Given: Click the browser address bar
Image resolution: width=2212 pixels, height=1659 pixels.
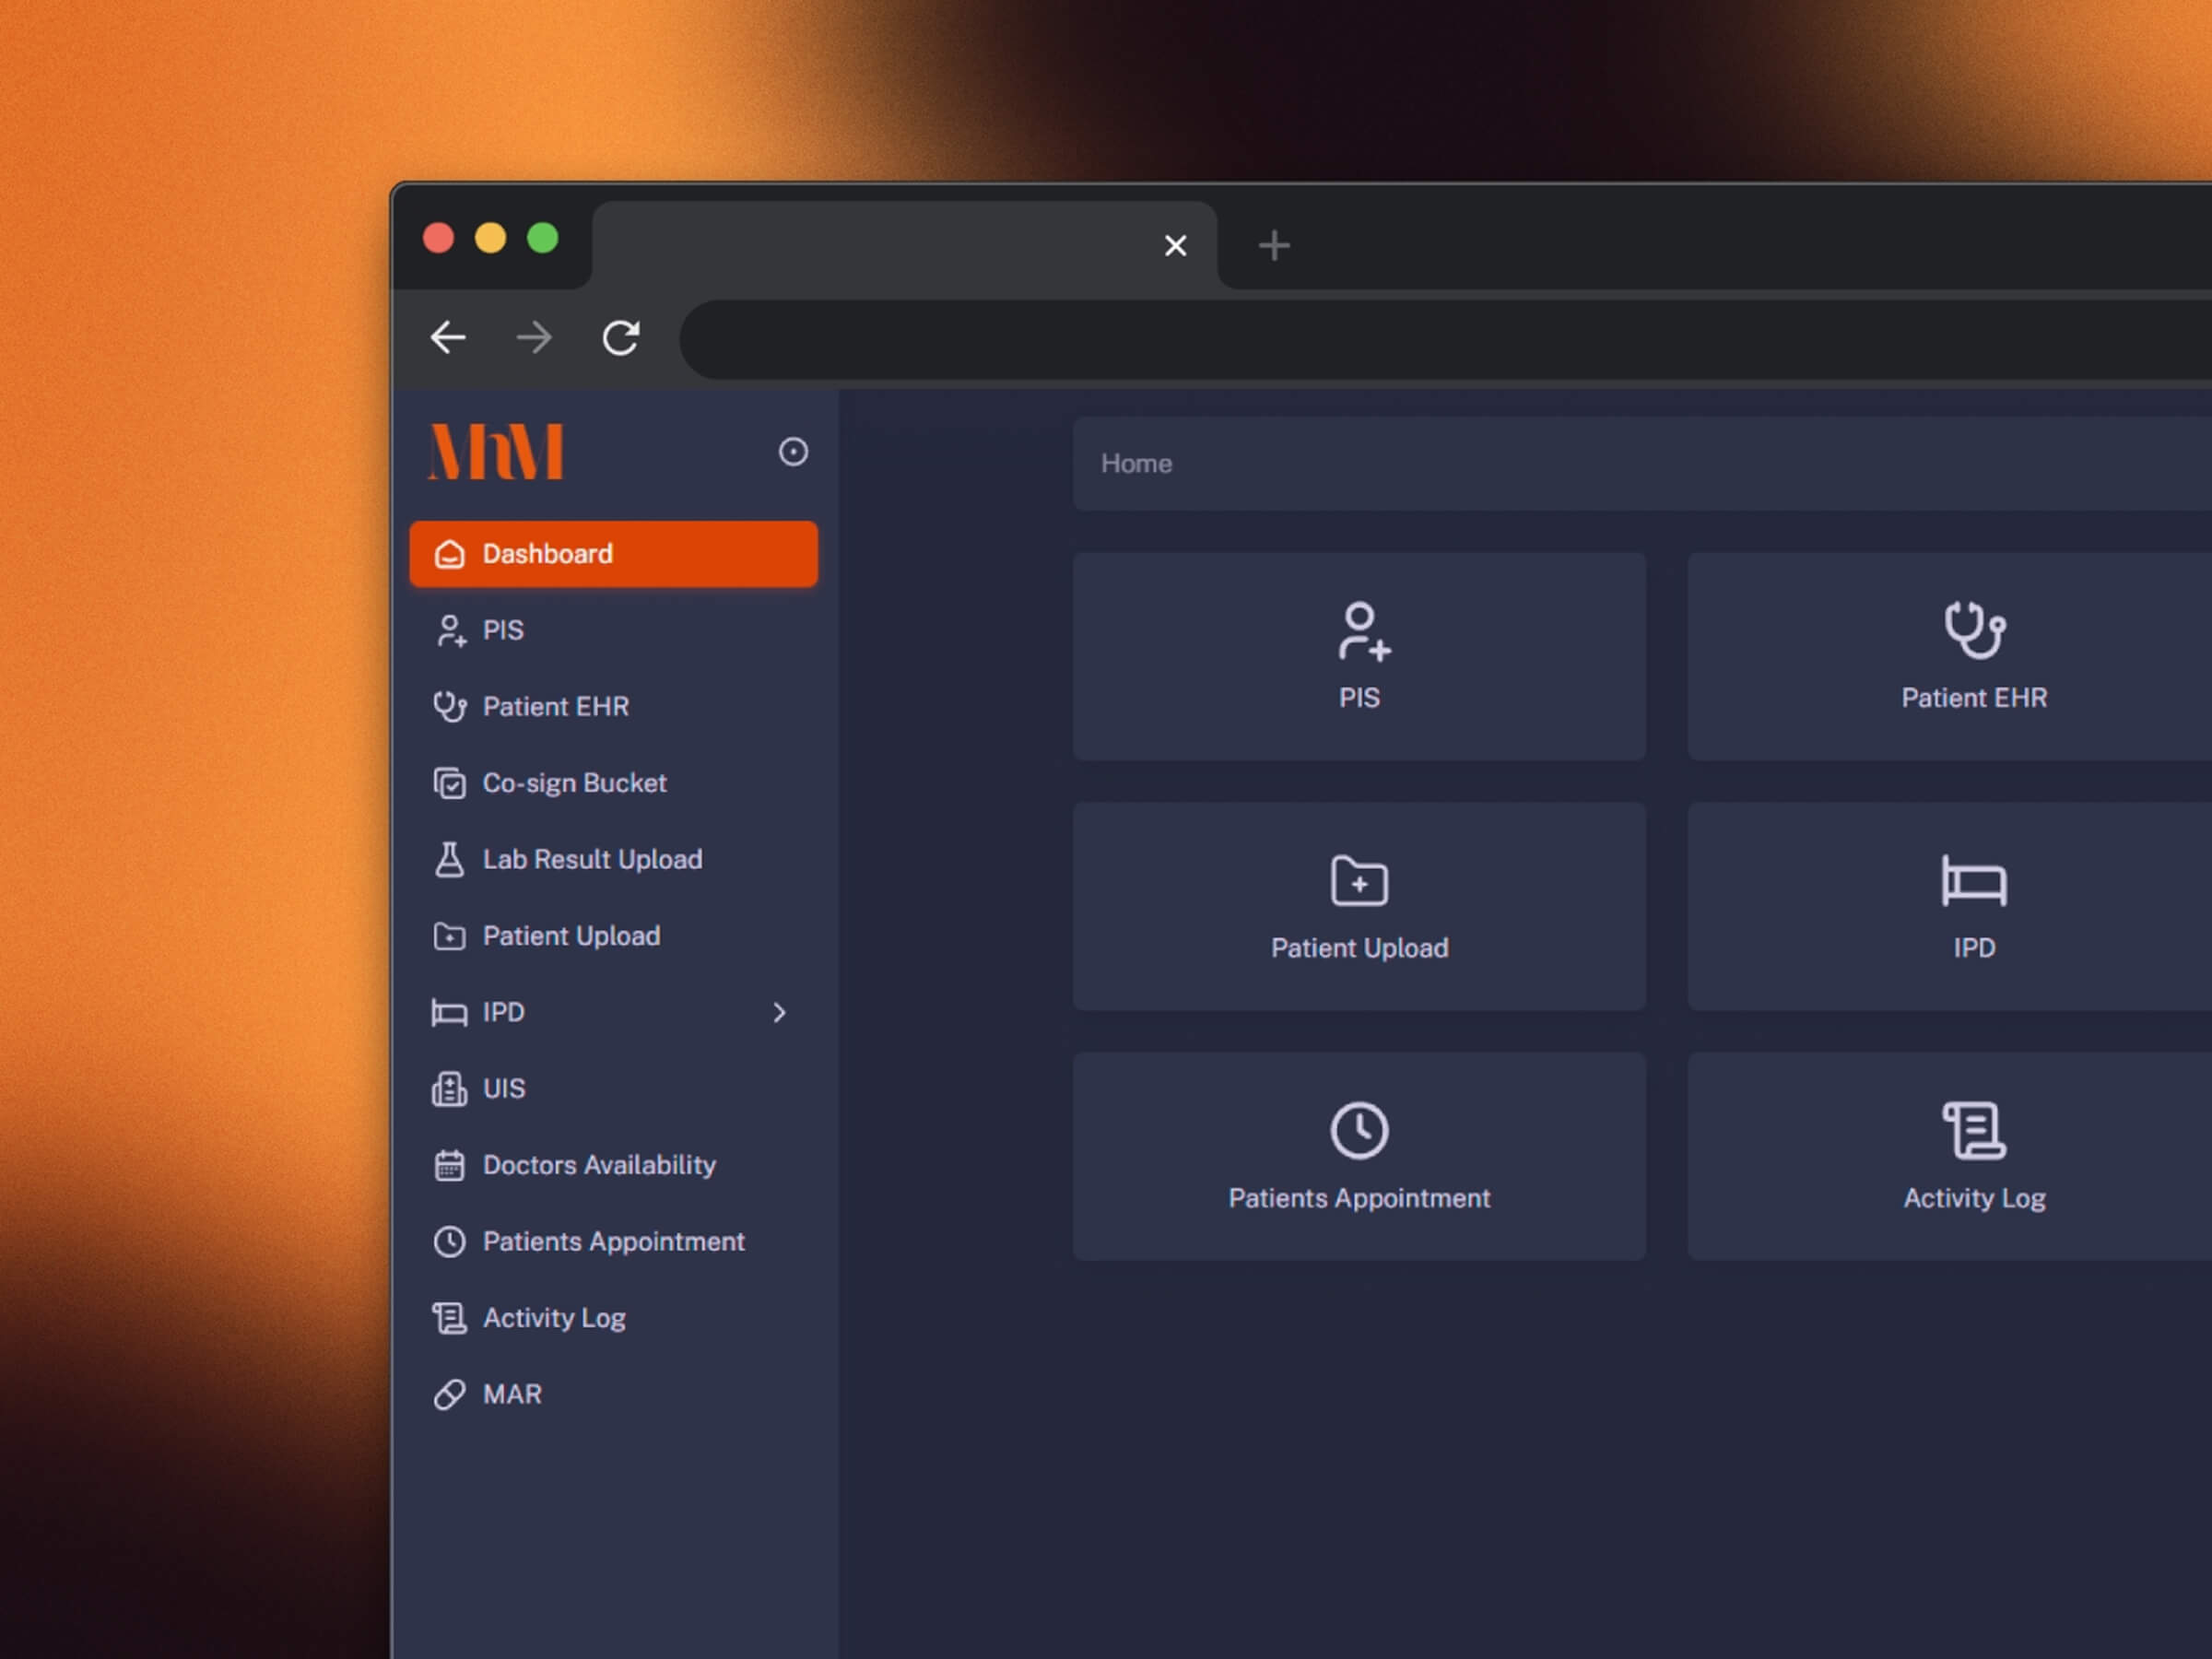Looking at the screenshot, I should (1400, 339).
